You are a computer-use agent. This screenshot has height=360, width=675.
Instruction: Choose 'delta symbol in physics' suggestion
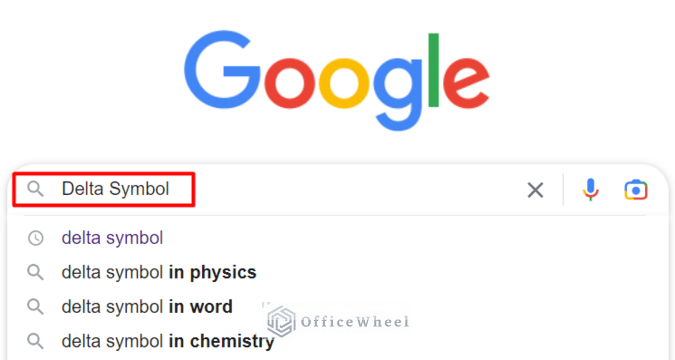pyautogui.click(x=159, y=272)
